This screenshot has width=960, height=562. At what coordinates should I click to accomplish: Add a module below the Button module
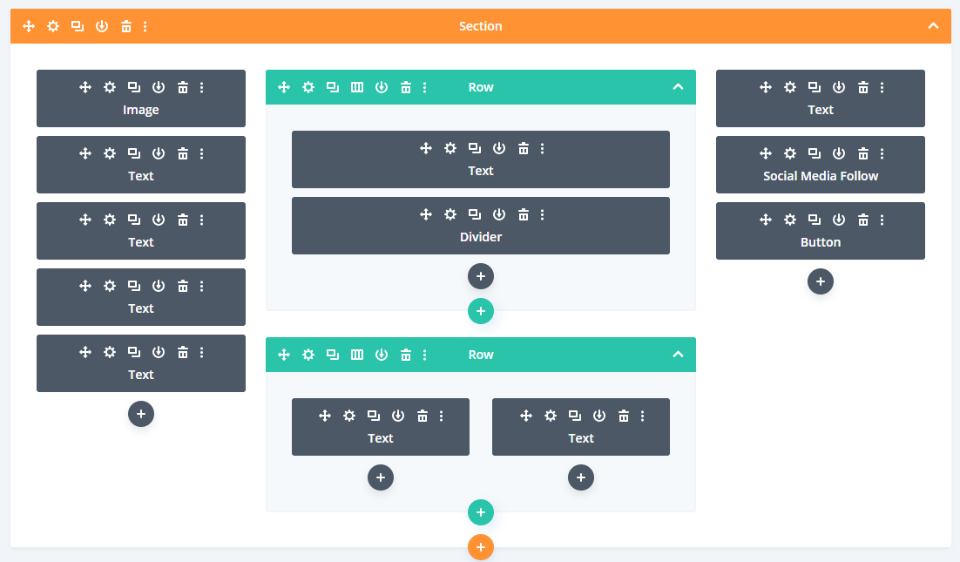point(820,282)
